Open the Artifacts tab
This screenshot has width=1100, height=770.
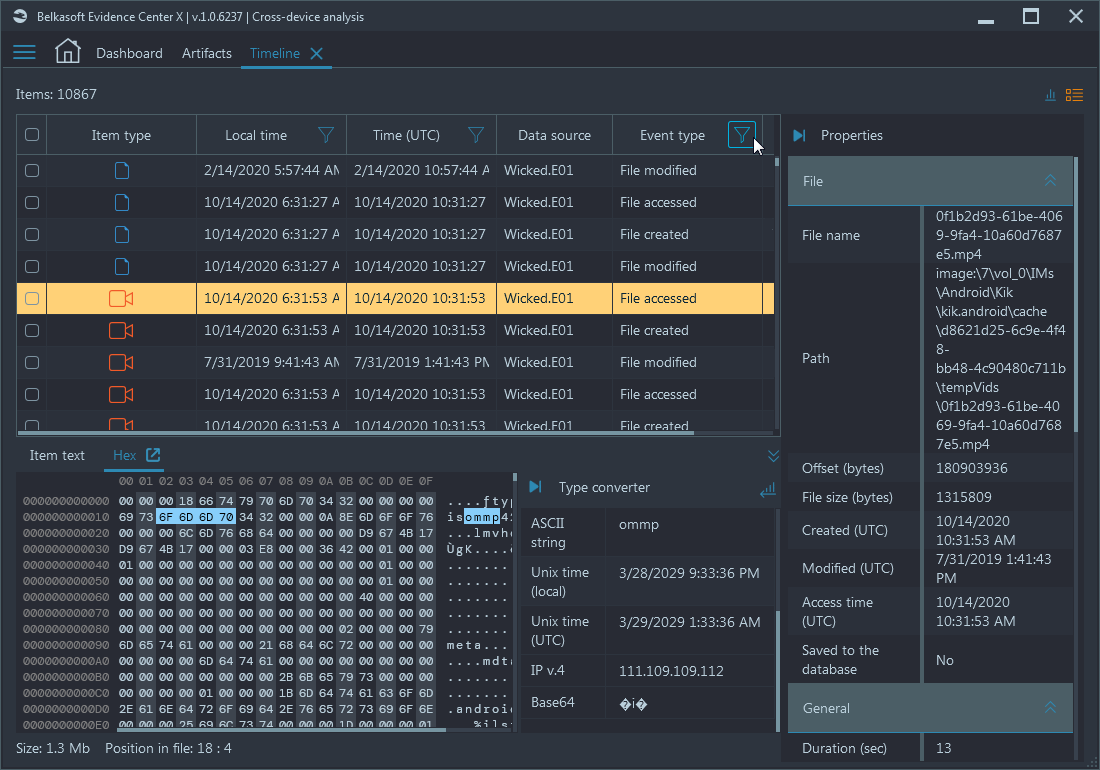pos(207,53)
